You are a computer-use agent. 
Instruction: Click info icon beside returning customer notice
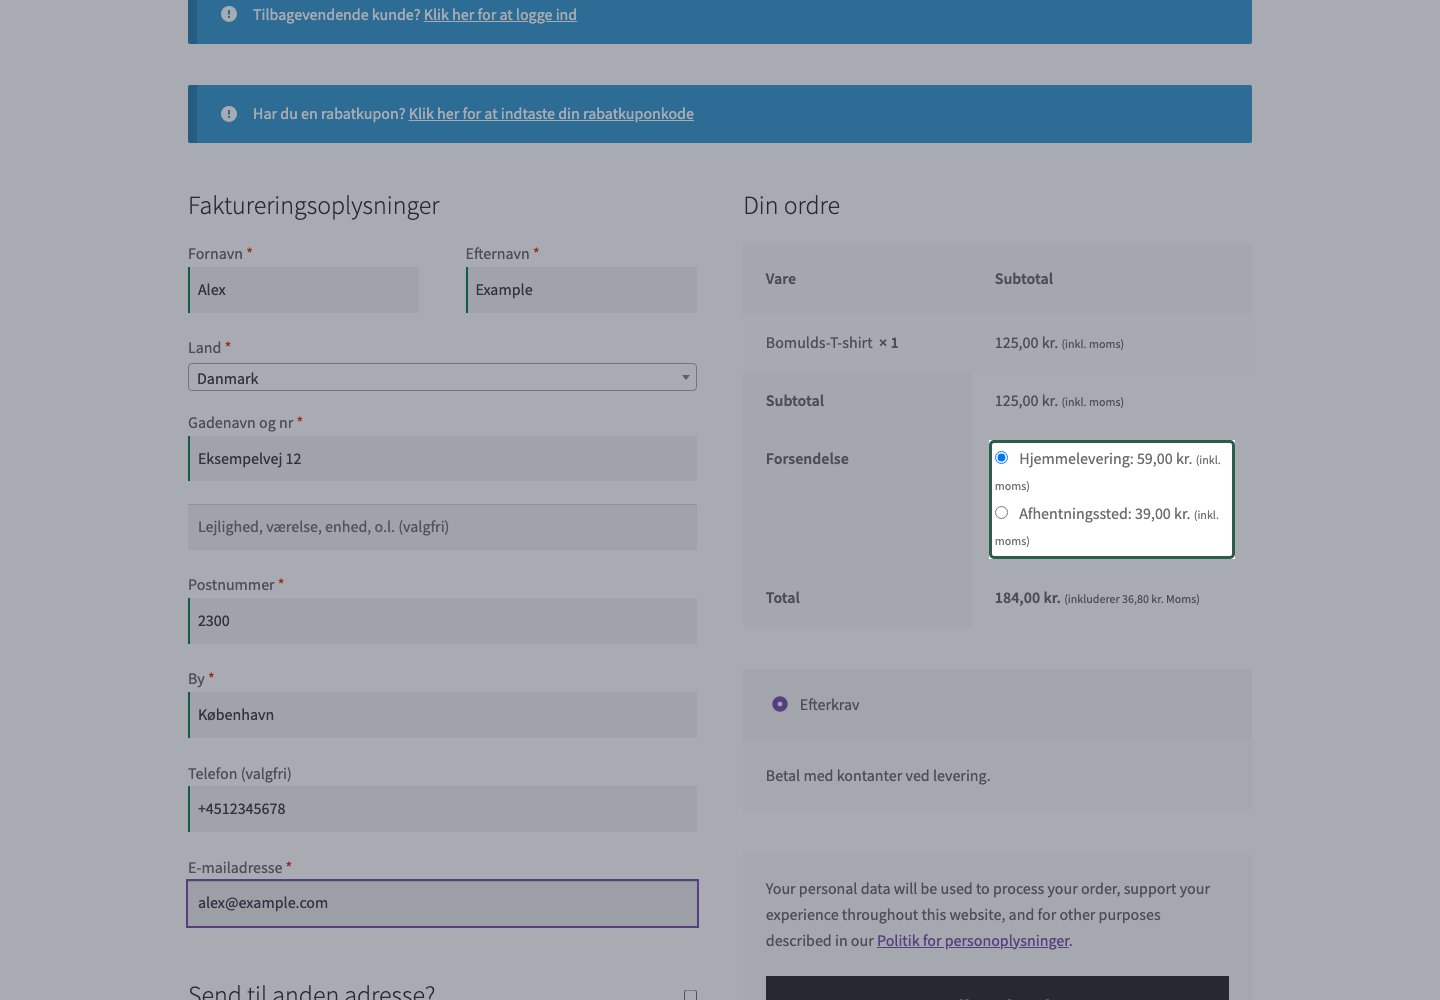point(229,14)
